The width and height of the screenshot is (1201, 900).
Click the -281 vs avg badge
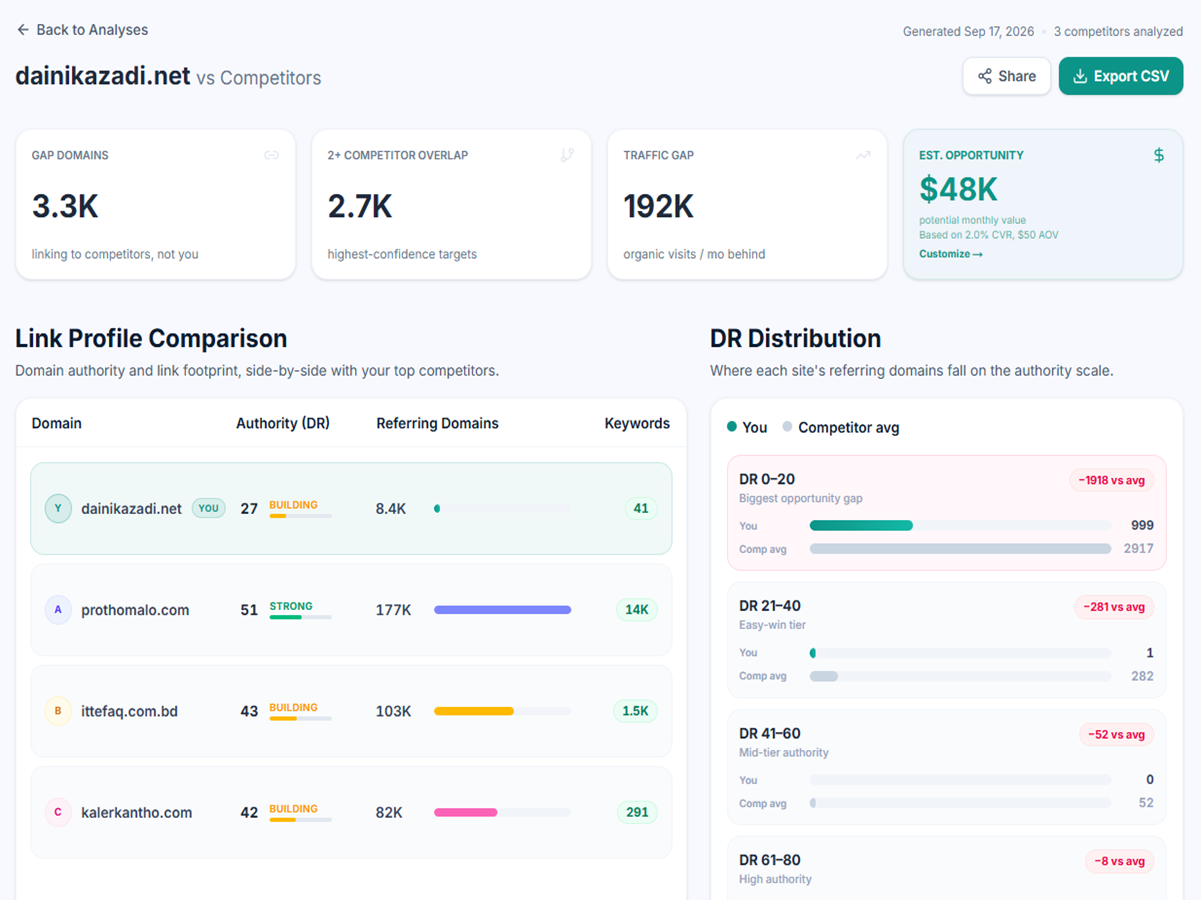coord(1114,607)
